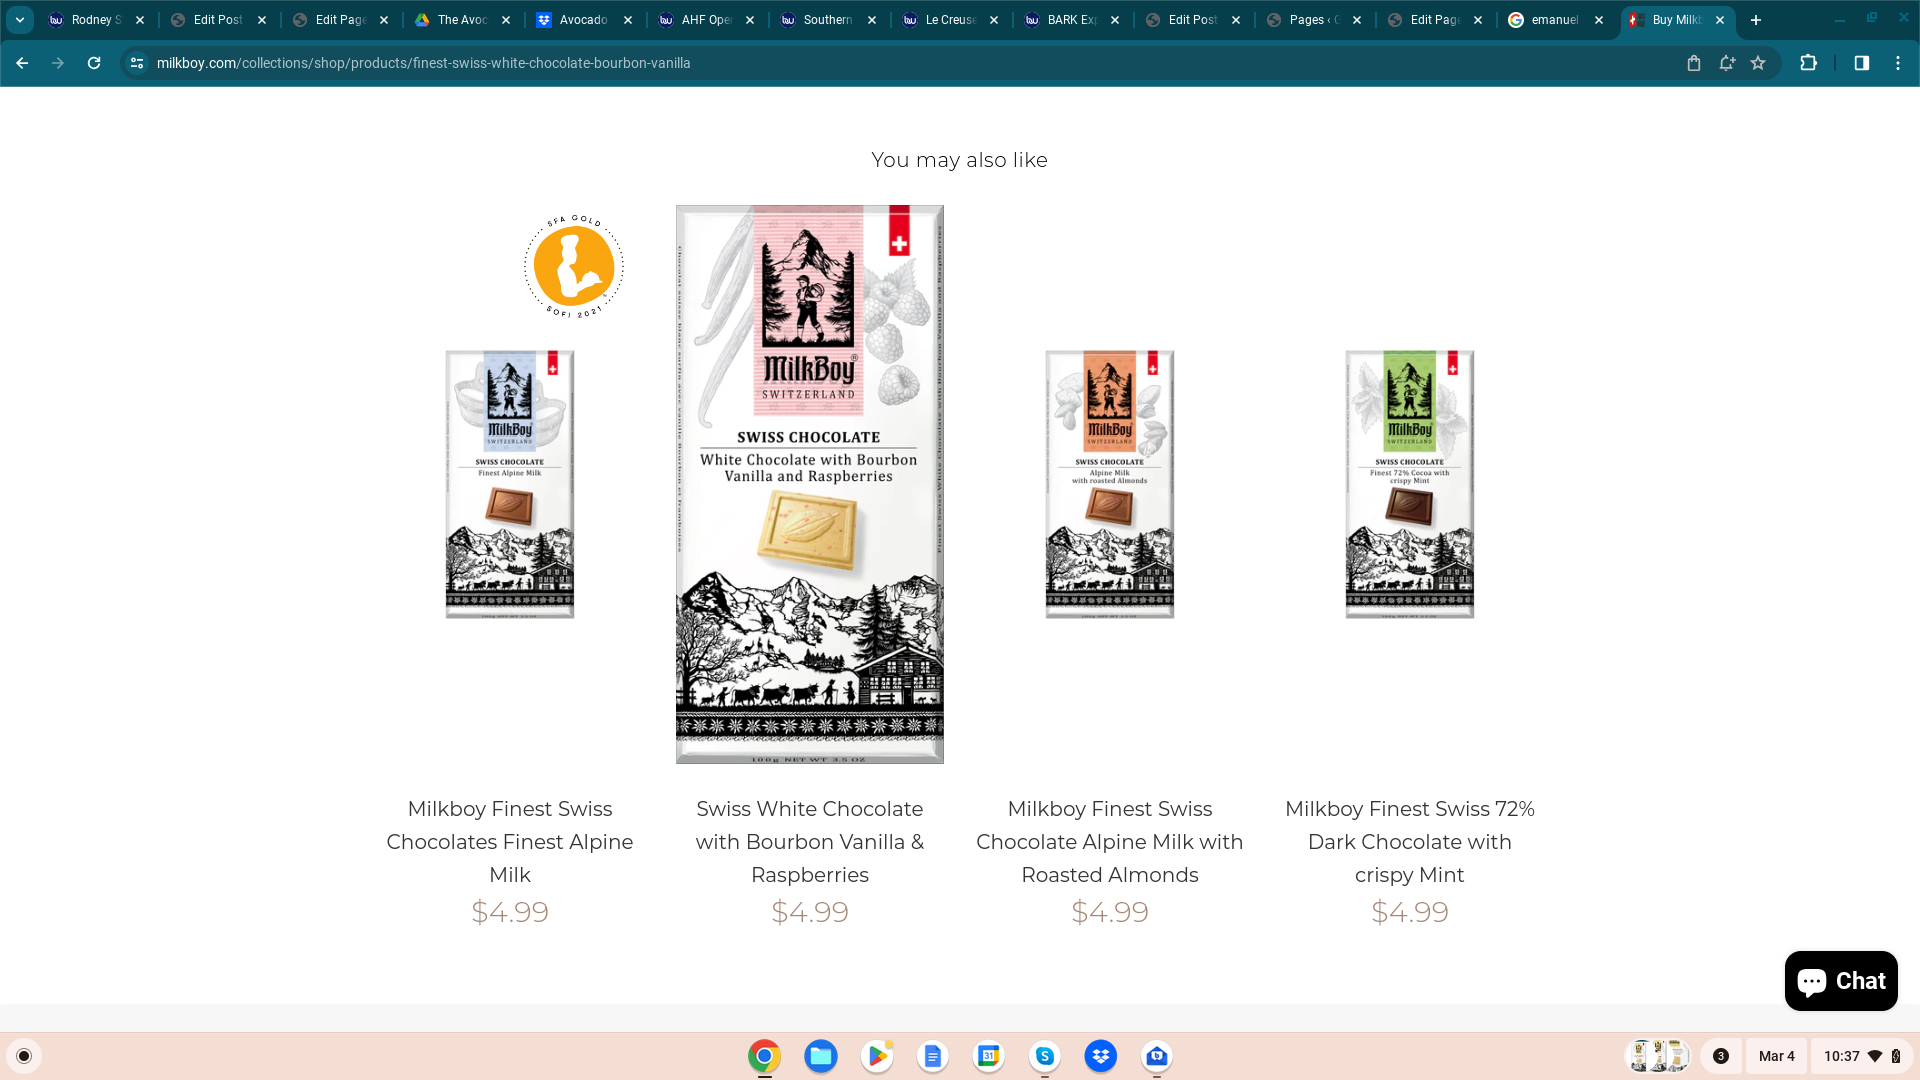Click $4.99 price under crispy Mint chocolate
This screenshot has width=1920, height=1080.
[x=1410, y=912]
